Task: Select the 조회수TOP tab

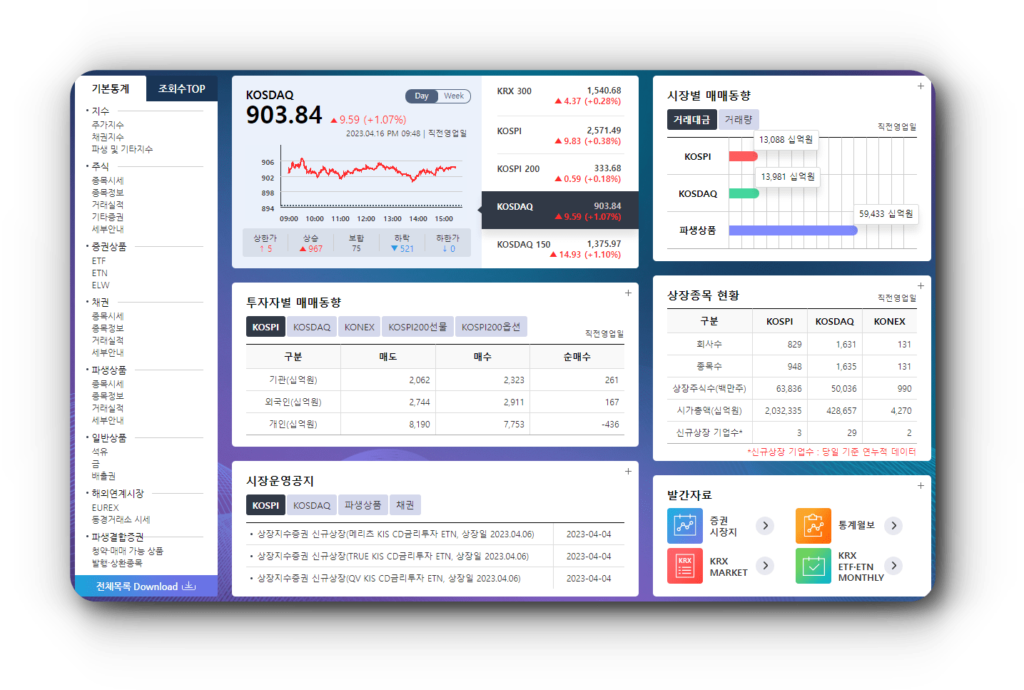Action: pos(182,88)
